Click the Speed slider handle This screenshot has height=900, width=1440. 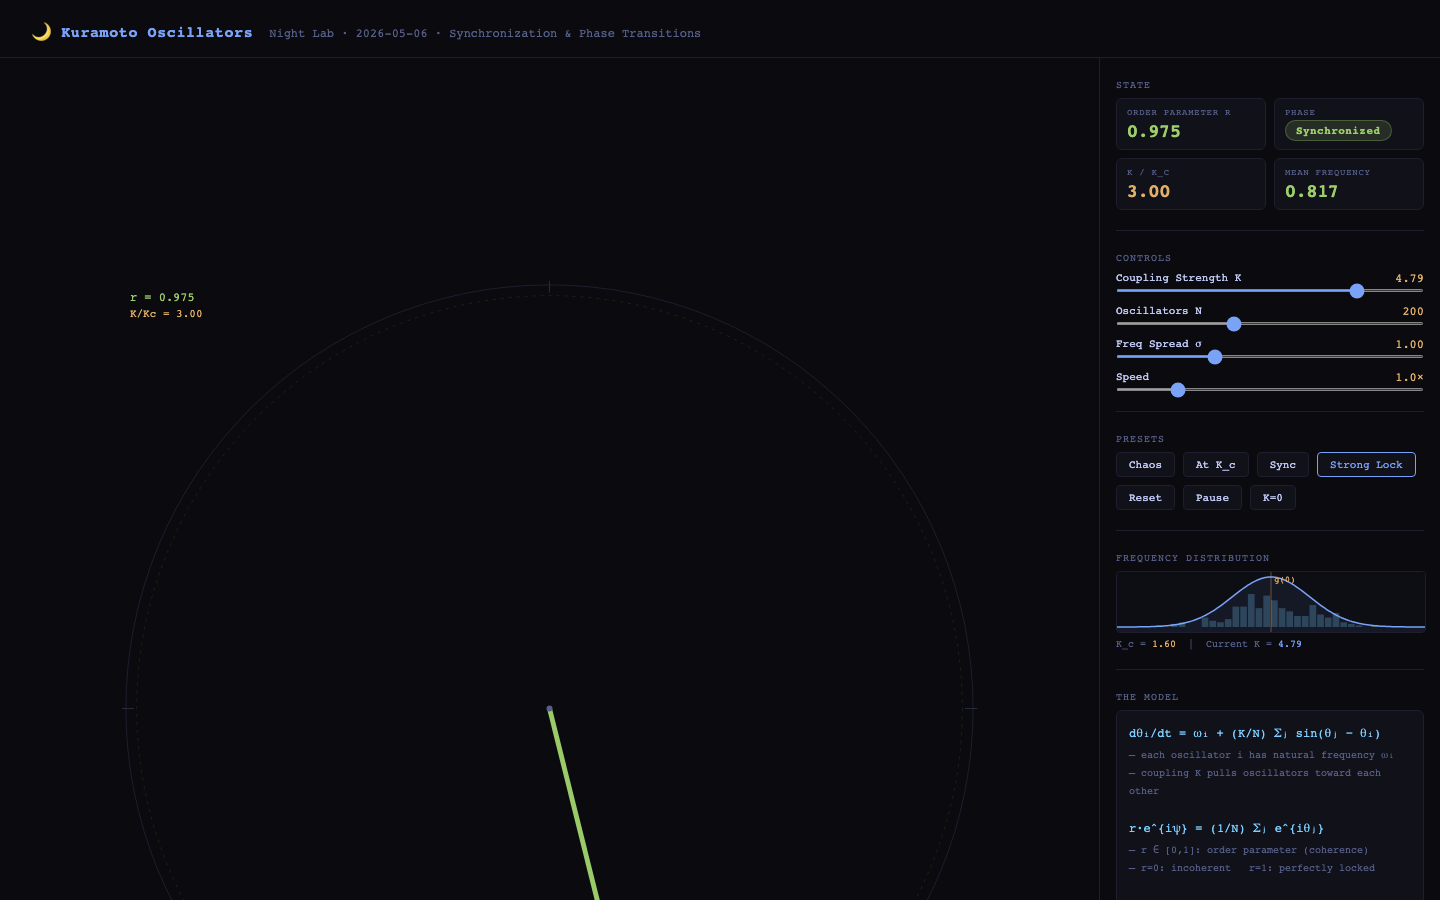pyautogui.click(x=1178, y=390)
